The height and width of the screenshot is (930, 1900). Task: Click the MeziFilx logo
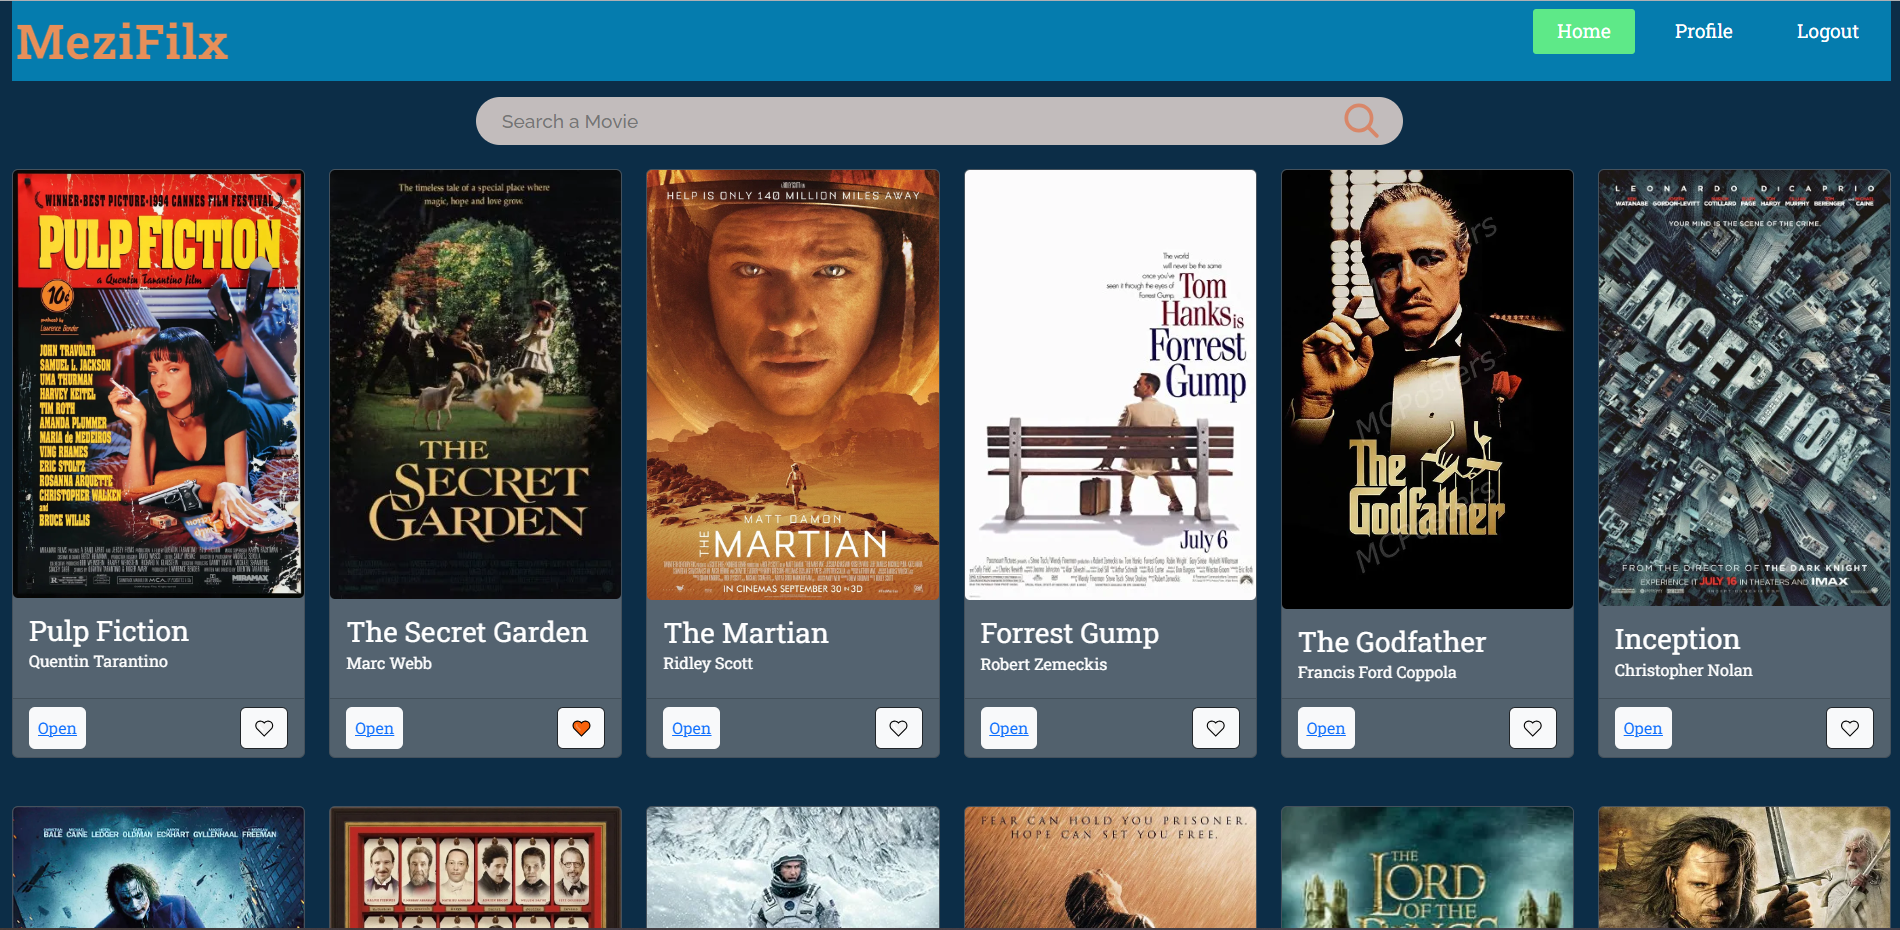[x=122, y=42]
